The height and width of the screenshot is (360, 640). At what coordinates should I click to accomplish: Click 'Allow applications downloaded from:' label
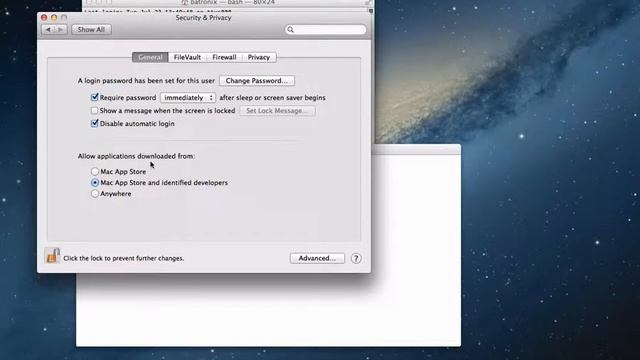coord(136,156)
